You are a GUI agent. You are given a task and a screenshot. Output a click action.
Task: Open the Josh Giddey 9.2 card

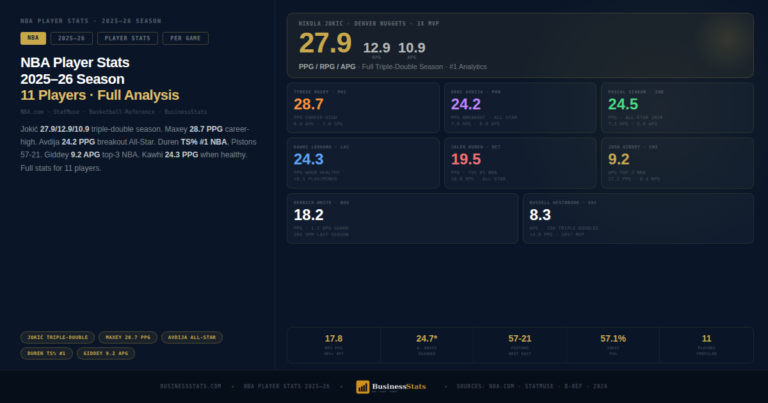[x=677, y=163]
